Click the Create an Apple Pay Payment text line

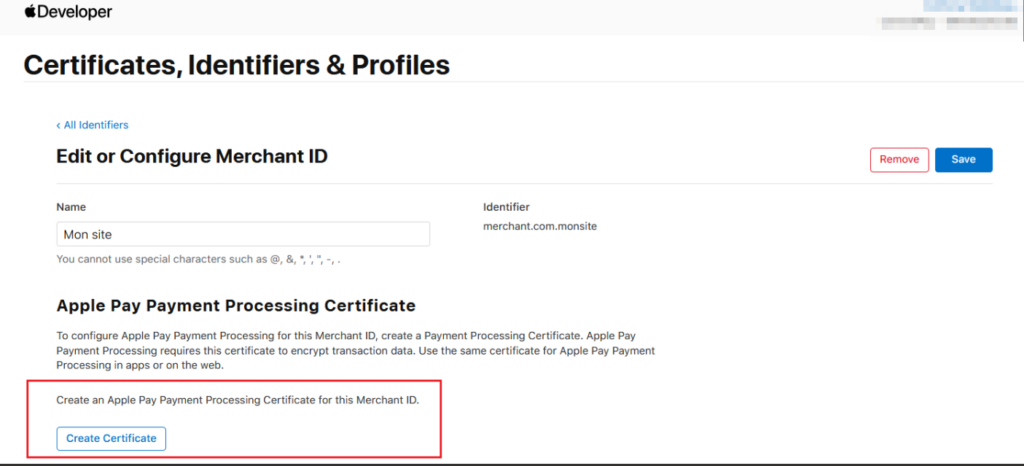pos(236,401)
